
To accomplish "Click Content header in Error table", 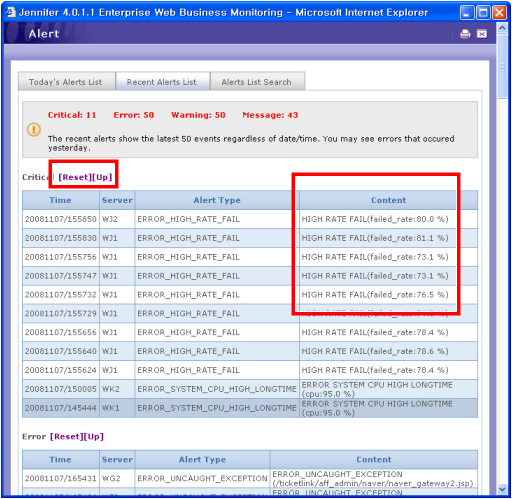I will pos(374,459).
